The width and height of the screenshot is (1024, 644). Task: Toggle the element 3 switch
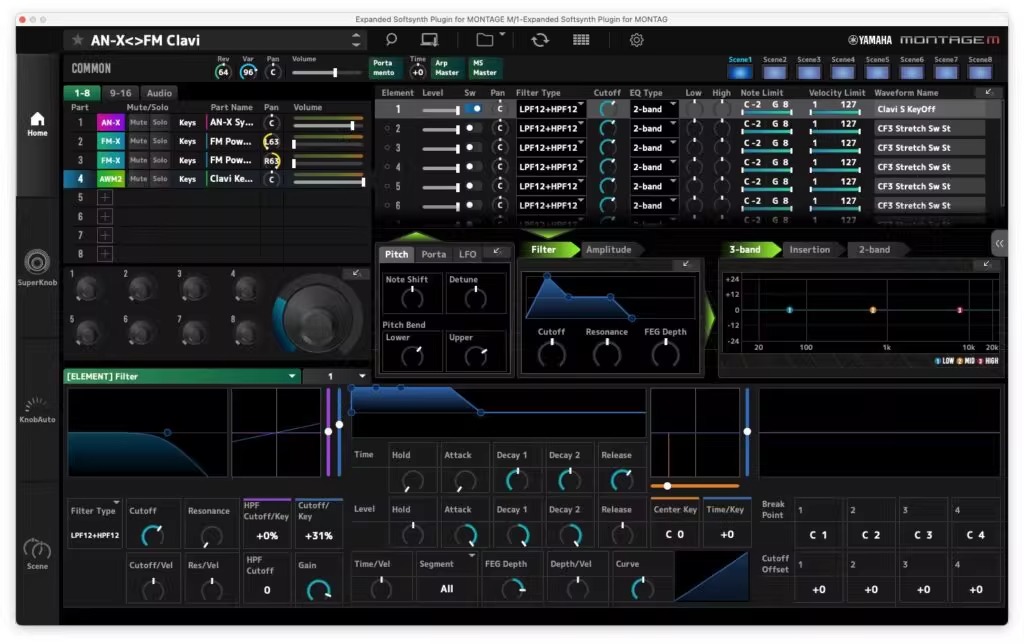coord(472,148)
